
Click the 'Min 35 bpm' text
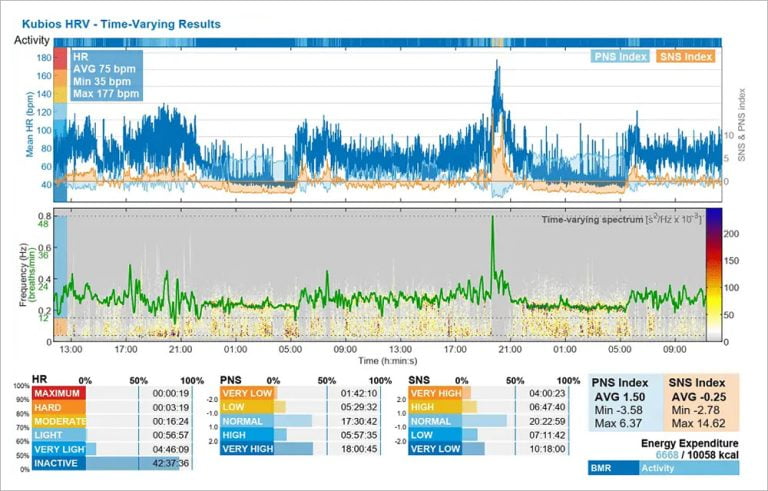(x=102, y=81)
